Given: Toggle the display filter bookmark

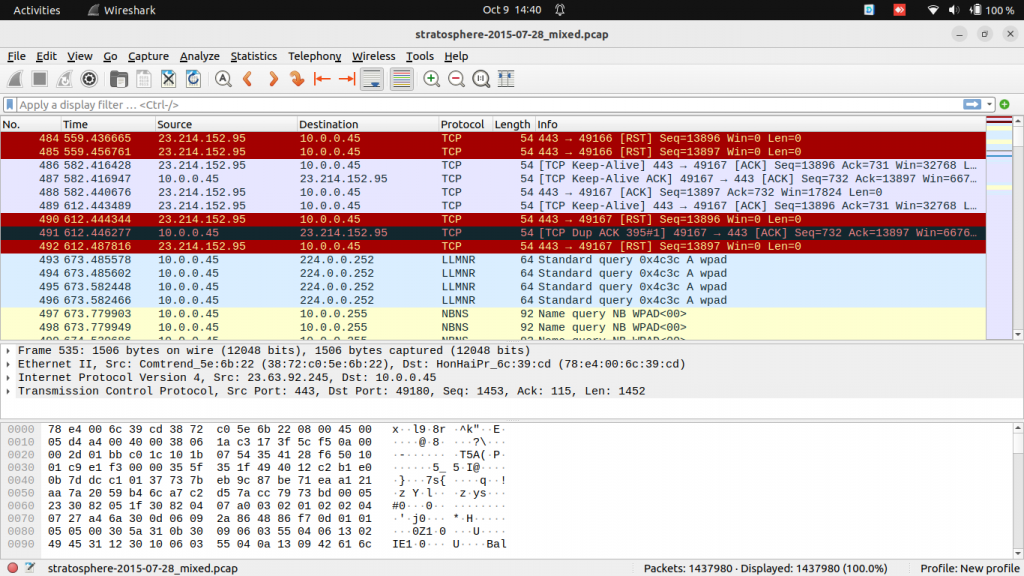Looking at the screenshot, I should click(10, 103).
